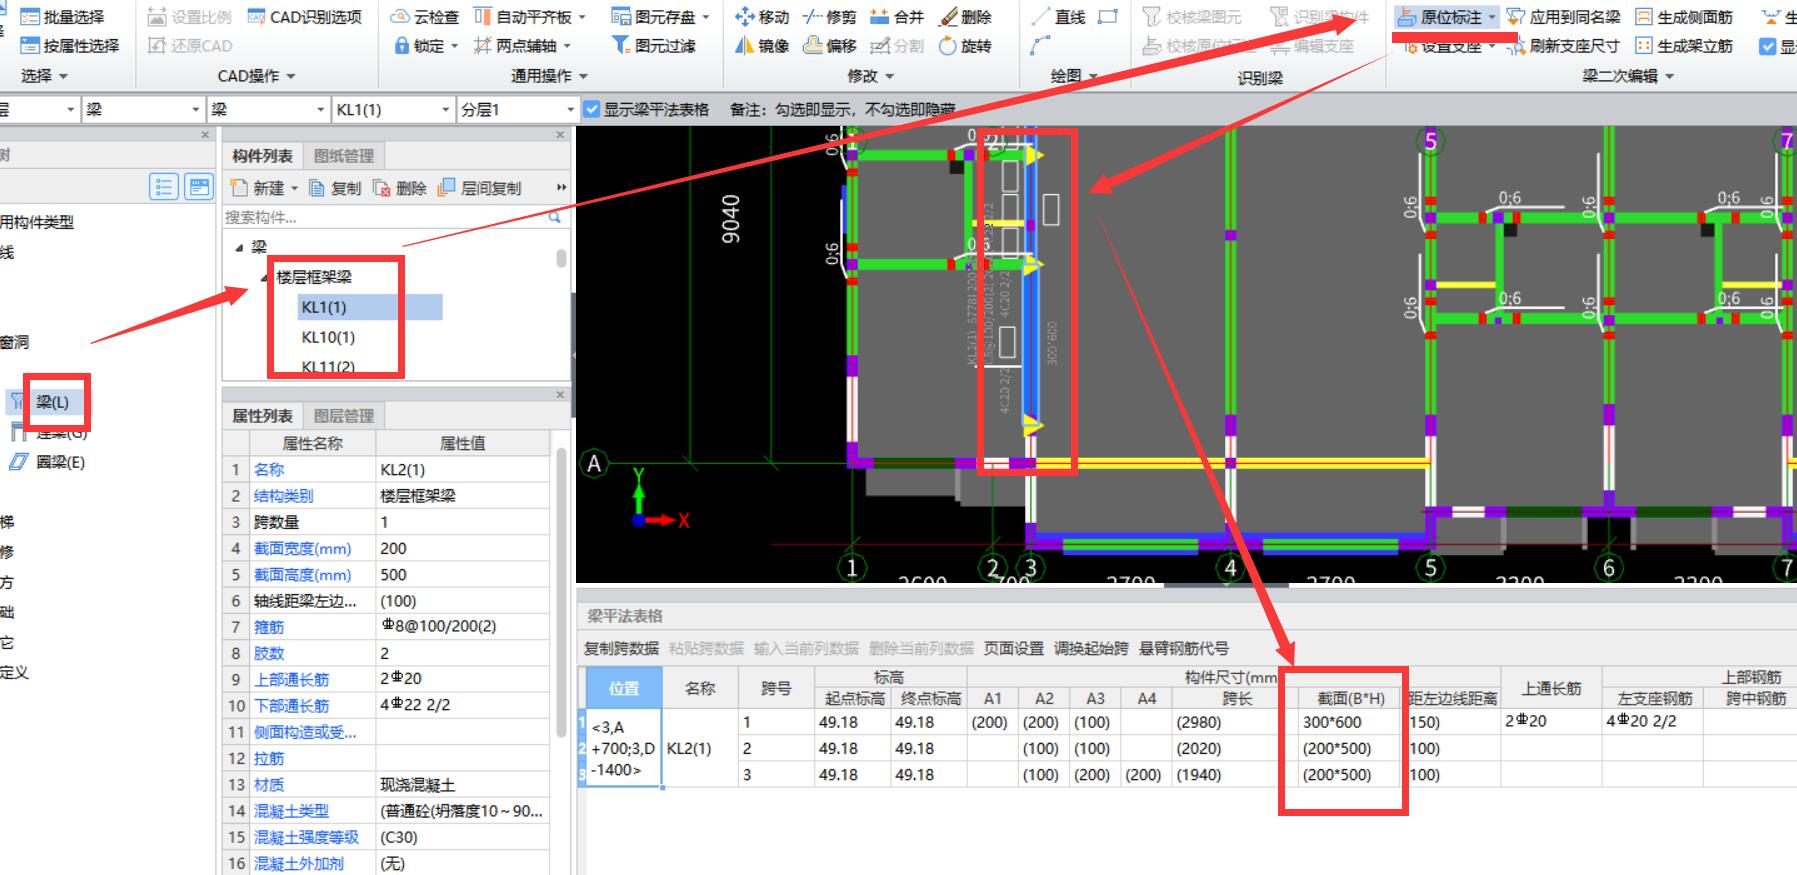
Task: Click 生成架立筋 generate erection bars
Action: point(1684,46)
